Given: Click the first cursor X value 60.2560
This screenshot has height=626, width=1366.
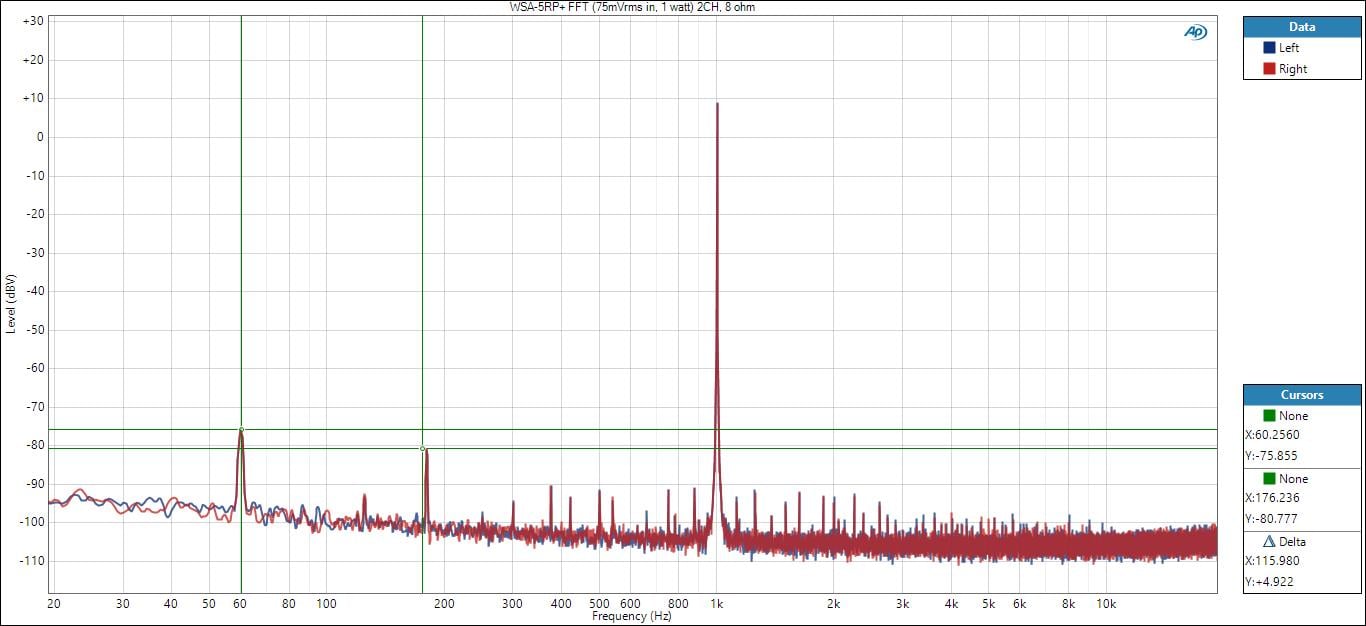Looking at the screenshot, I should pyautogui.click(x=1272, y=435).
